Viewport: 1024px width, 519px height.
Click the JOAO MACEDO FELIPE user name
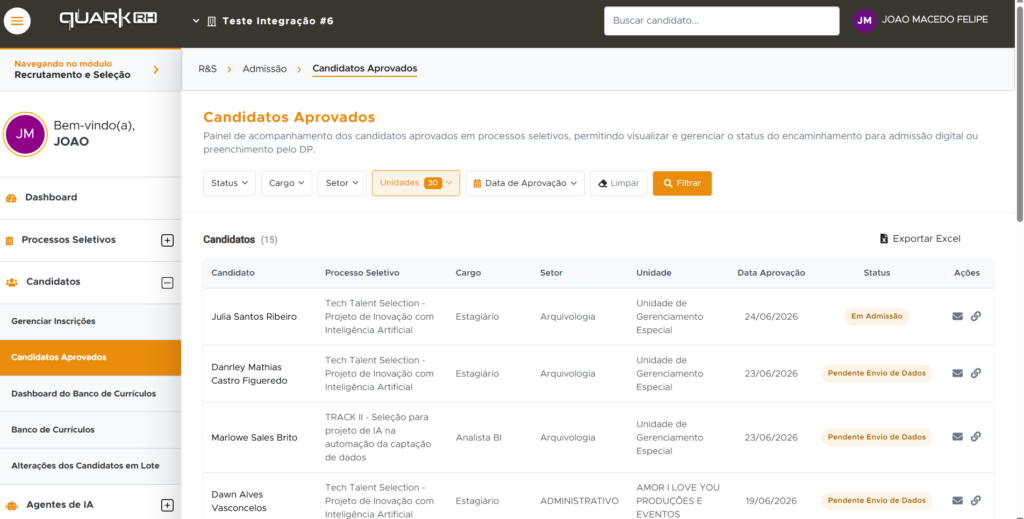935,20
